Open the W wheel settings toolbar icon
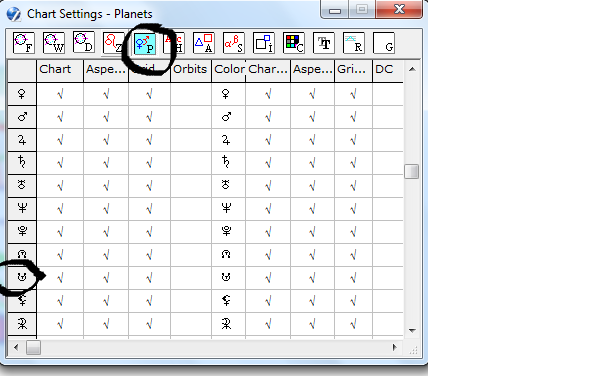Viewport: 614px width, 376px height. (54, 43)
